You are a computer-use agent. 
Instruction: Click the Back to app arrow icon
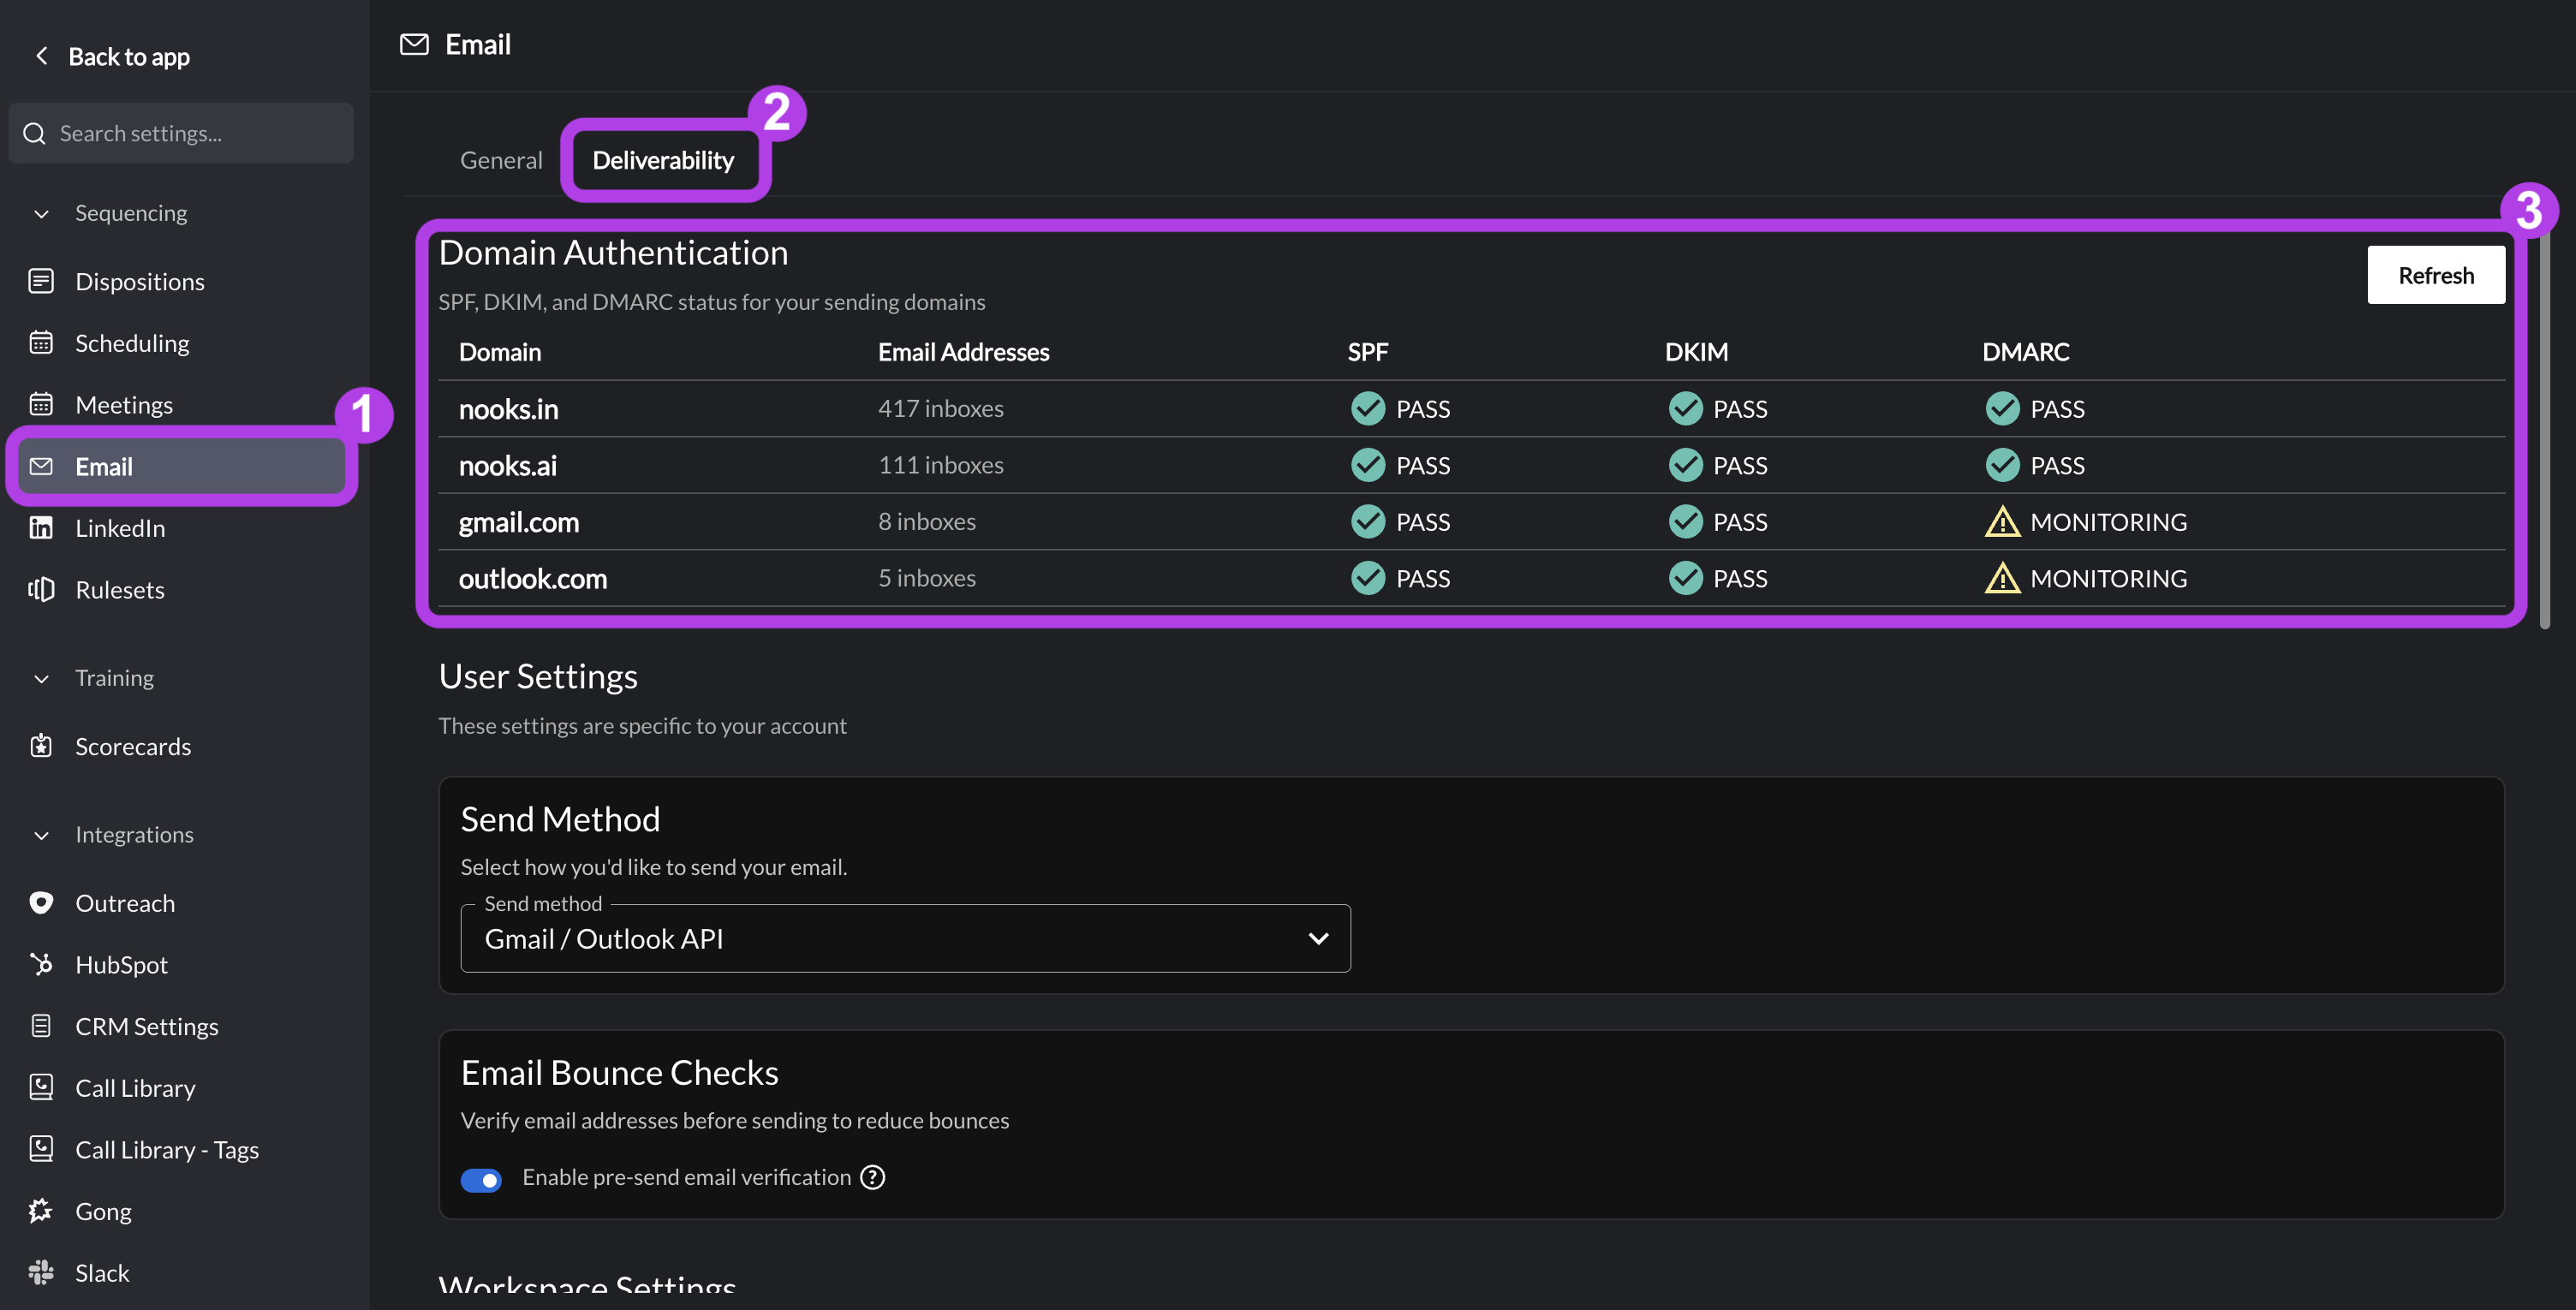pyautogui.click(x=41, y=56)
